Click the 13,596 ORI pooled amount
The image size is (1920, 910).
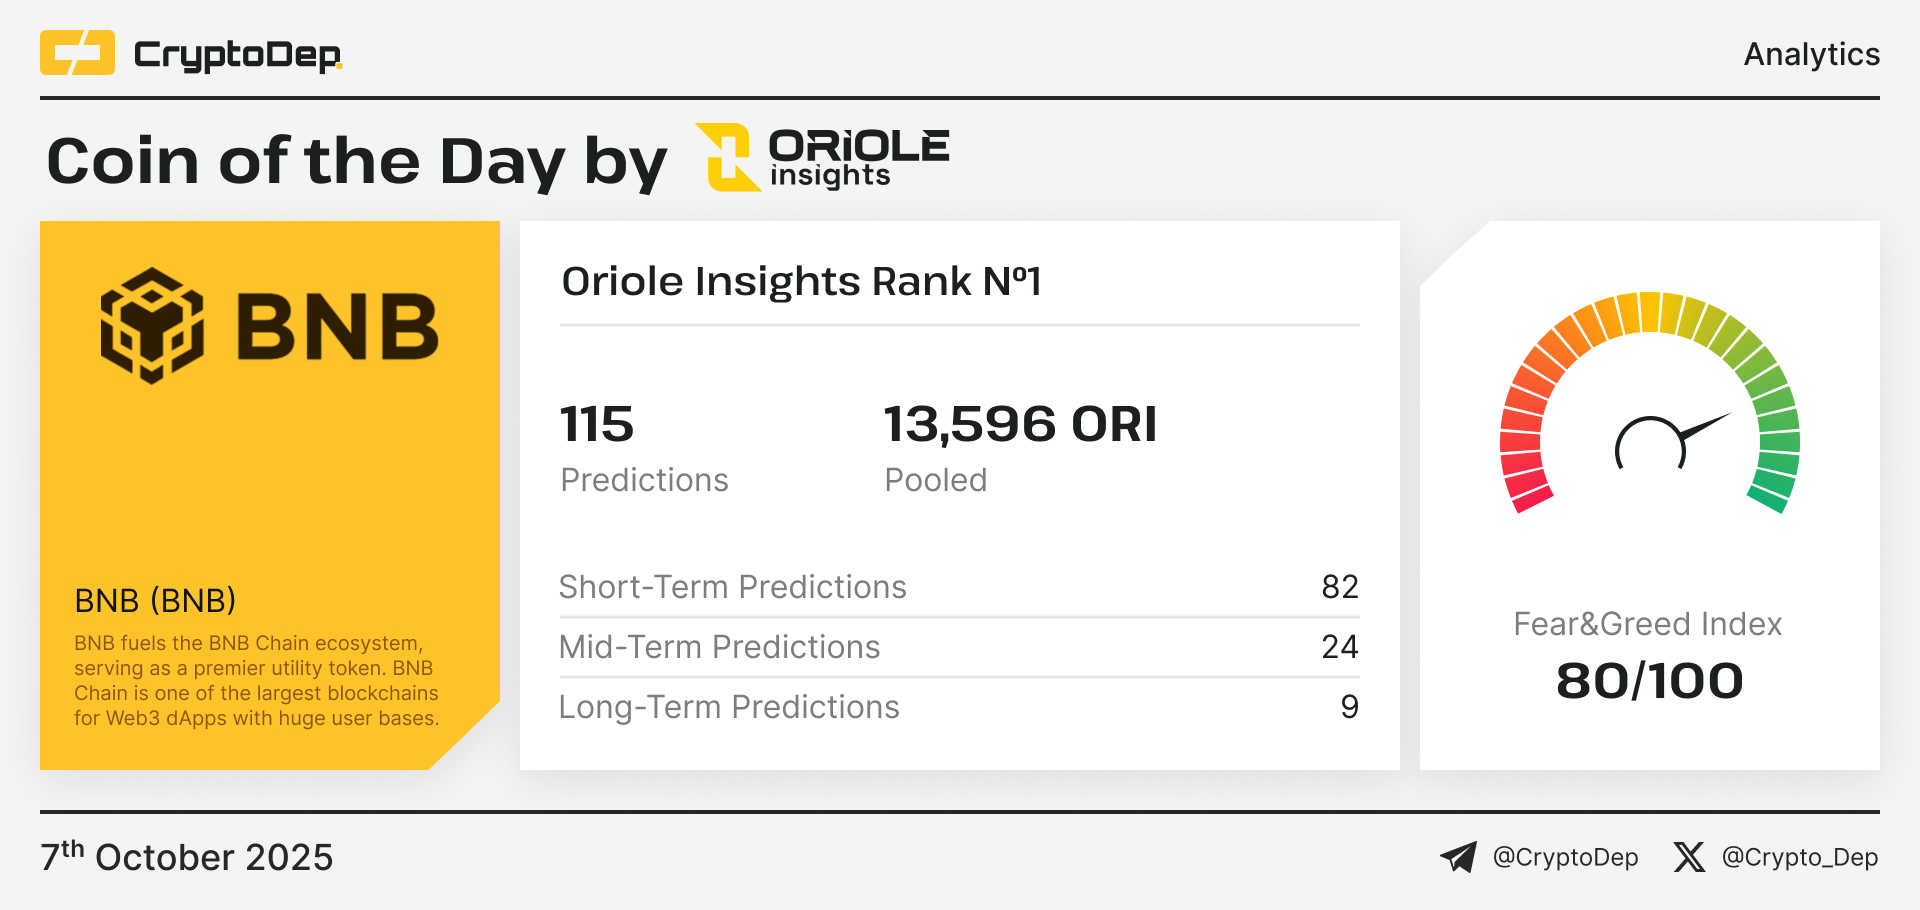tap(1020, 424)
